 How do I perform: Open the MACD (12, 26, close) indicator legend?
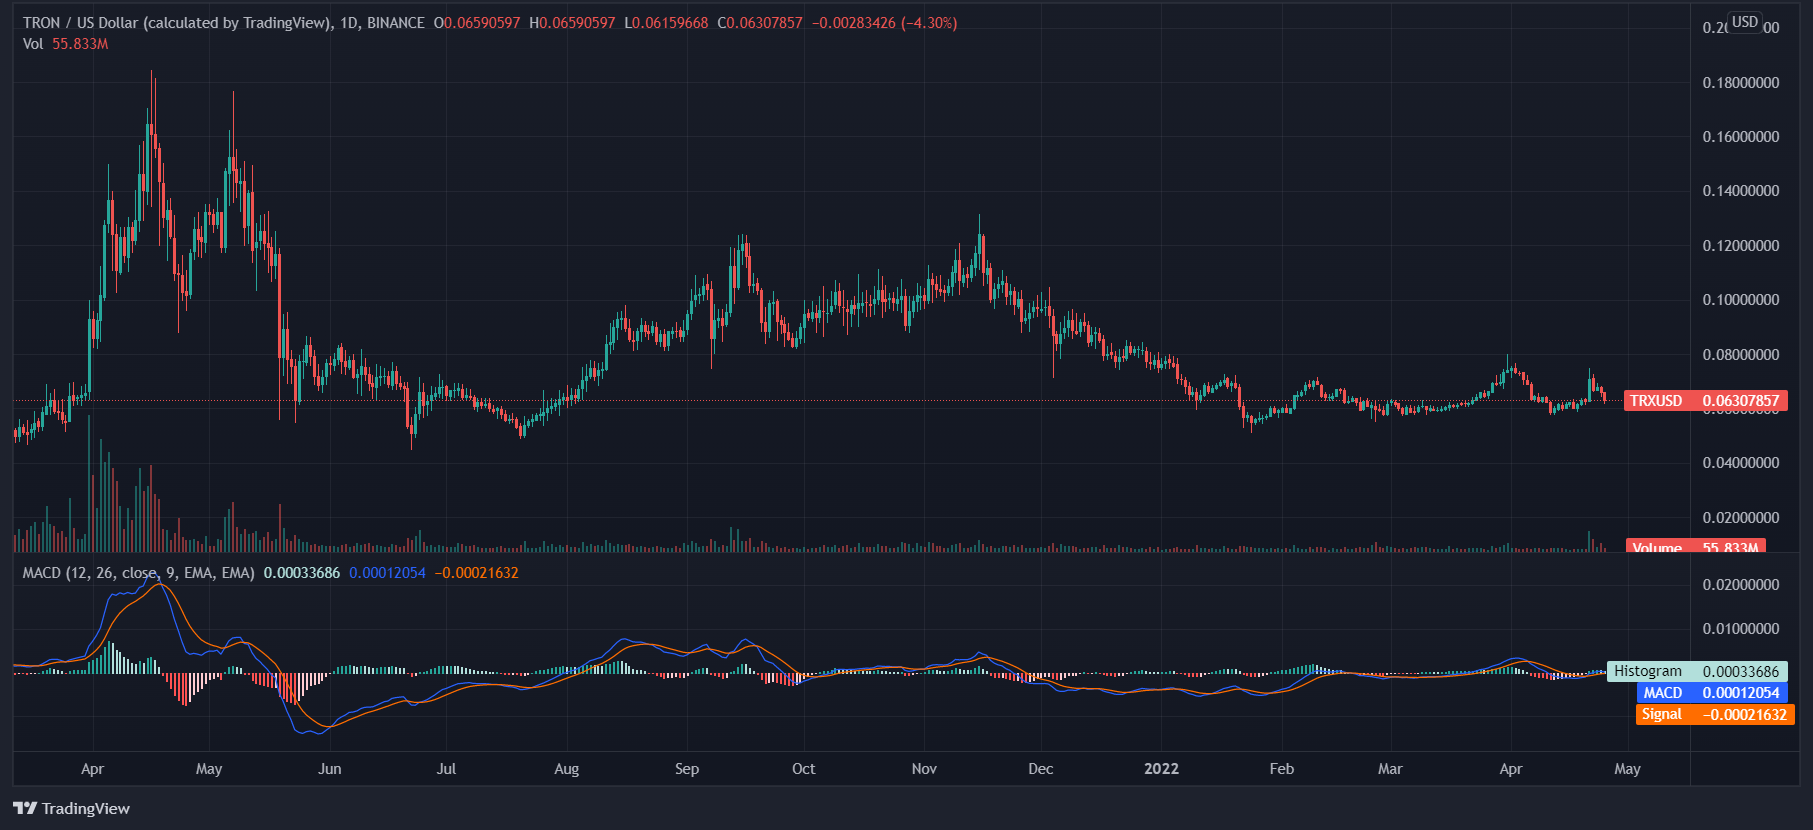138,573
